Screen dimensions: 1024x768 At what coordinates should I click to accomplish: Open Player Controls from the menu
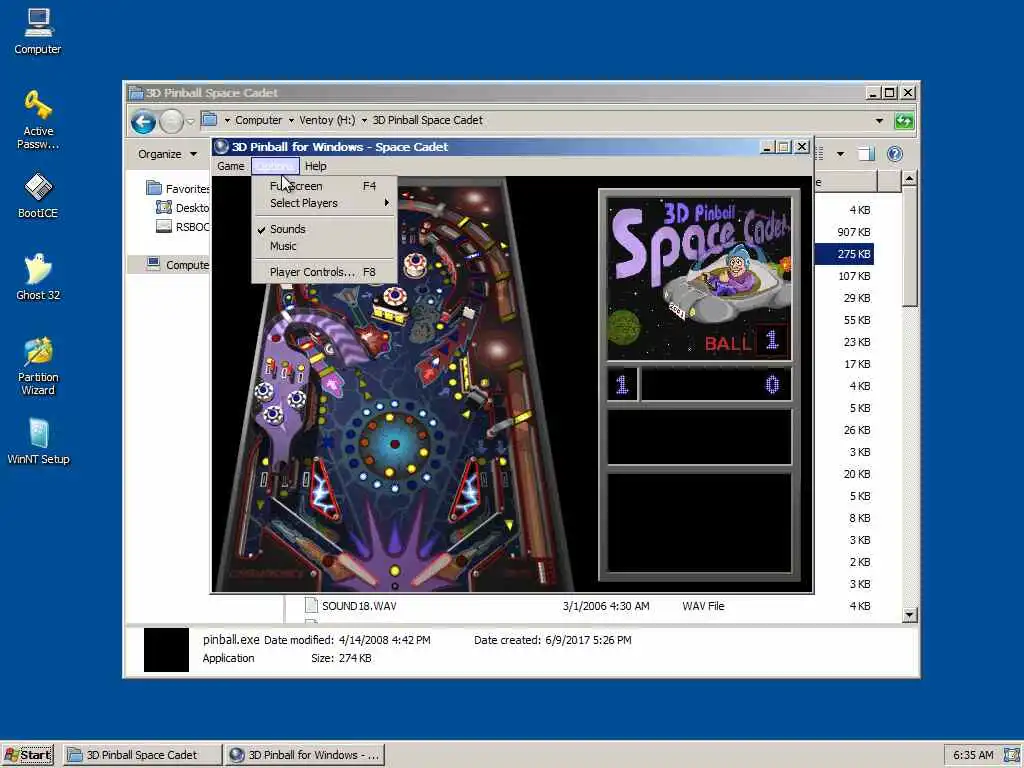[x=324, y=272]
